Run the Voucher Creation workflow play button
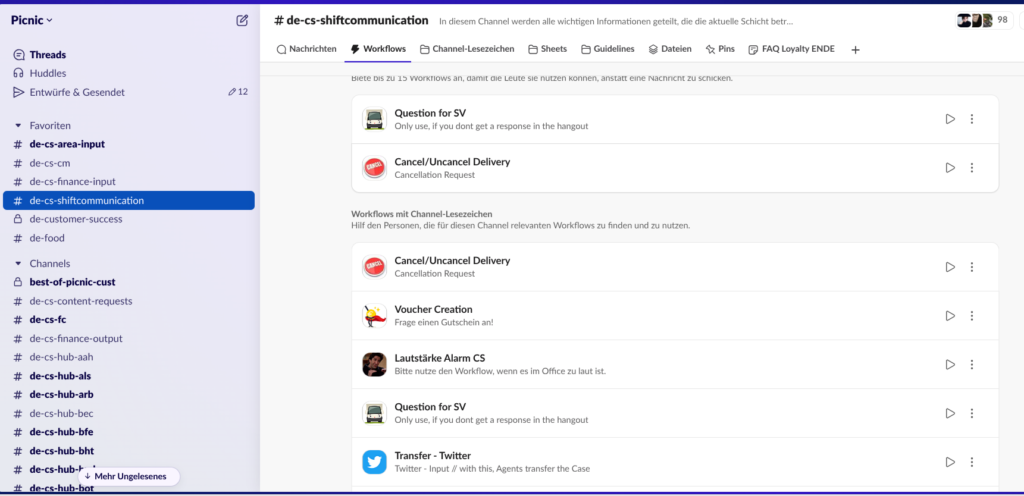This screenshot has height=496, width=1024. pos(950,316)
